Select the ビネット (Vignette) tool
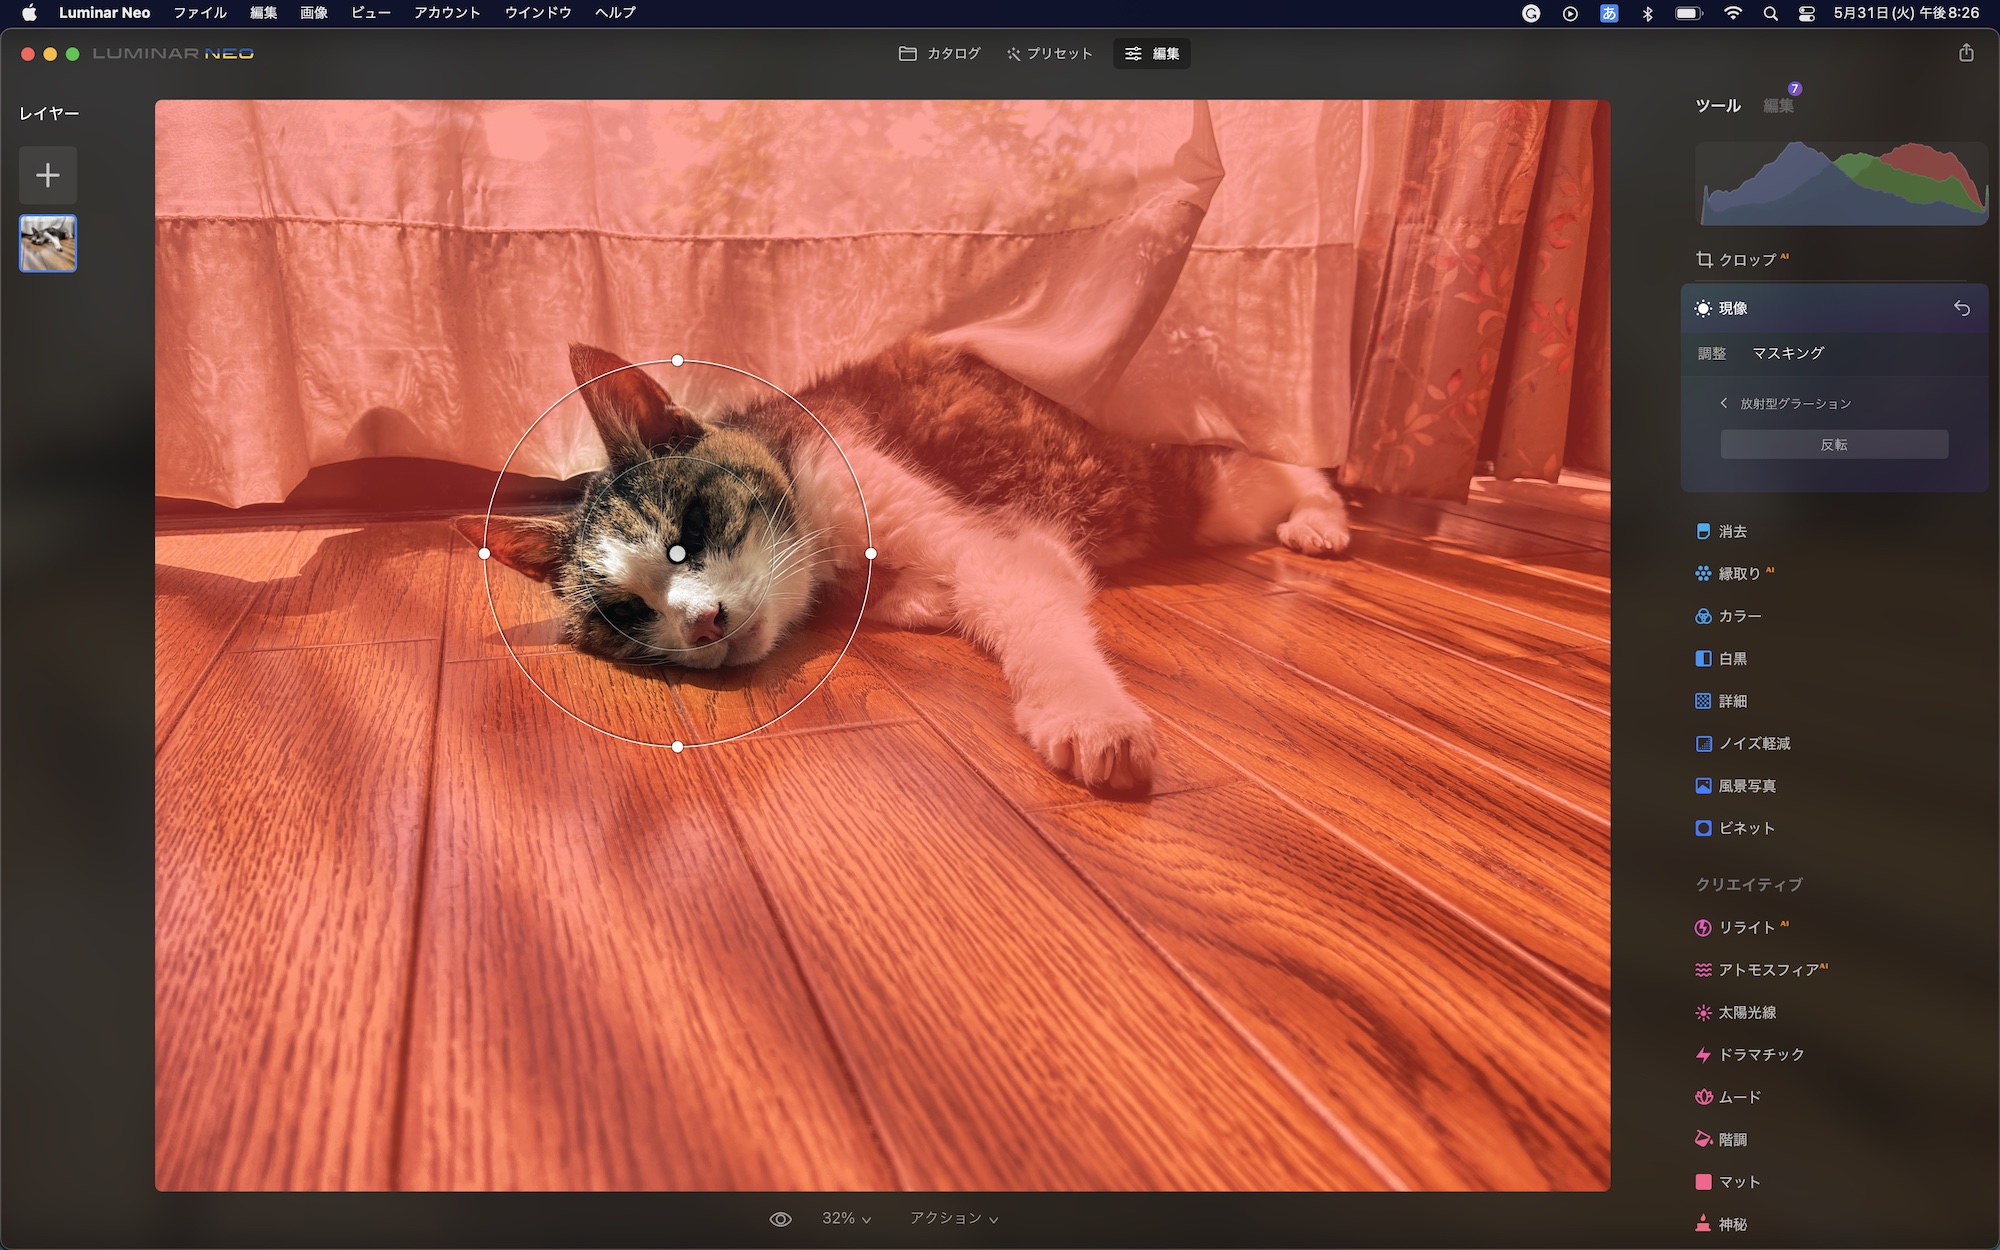Image resolution: width=2000 pixels, height=1250 pixels. (x=1745, y=829)
